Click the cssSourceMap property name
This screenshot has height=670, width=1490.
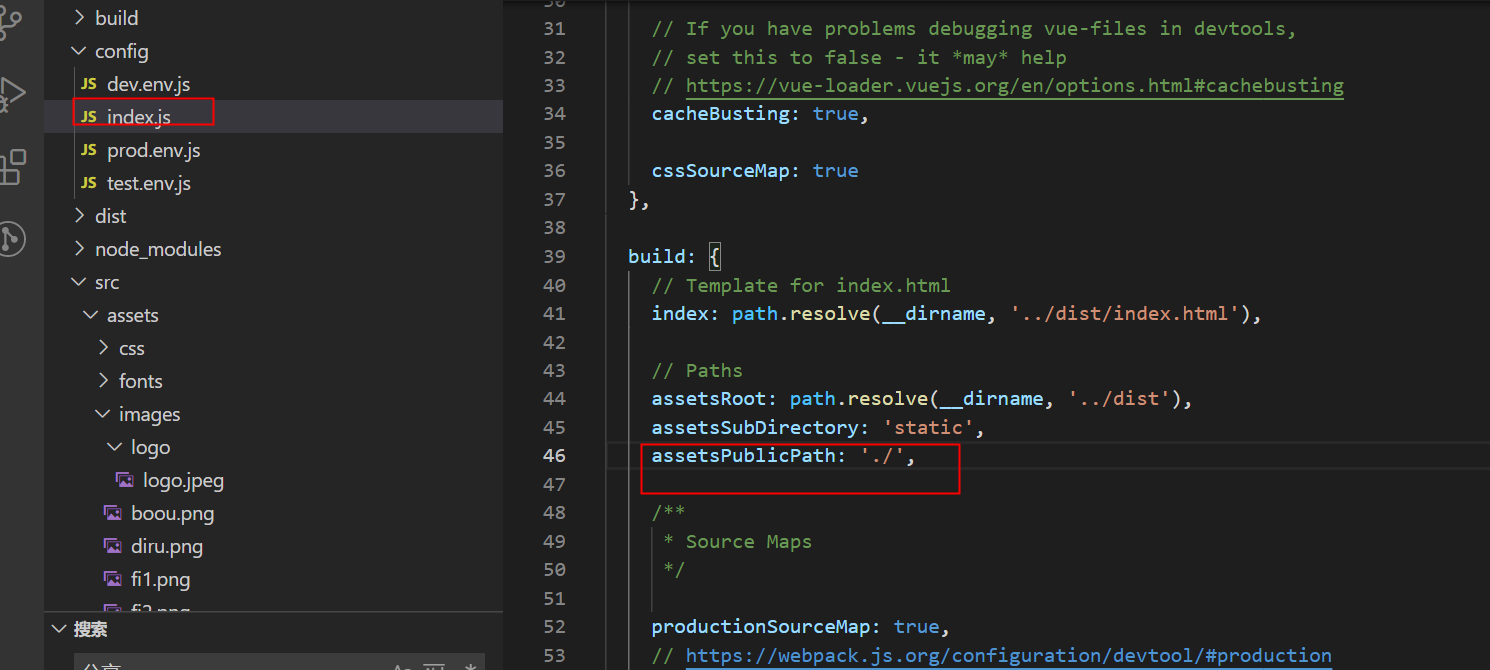(721, 170)
